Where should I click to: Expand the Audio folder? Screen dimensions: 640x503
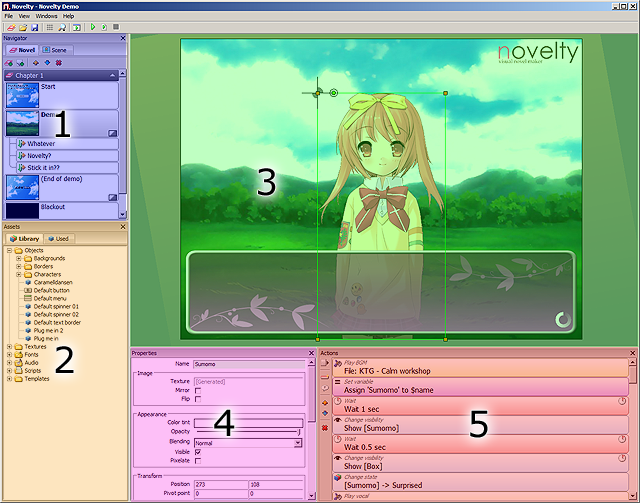pos(9,363)
